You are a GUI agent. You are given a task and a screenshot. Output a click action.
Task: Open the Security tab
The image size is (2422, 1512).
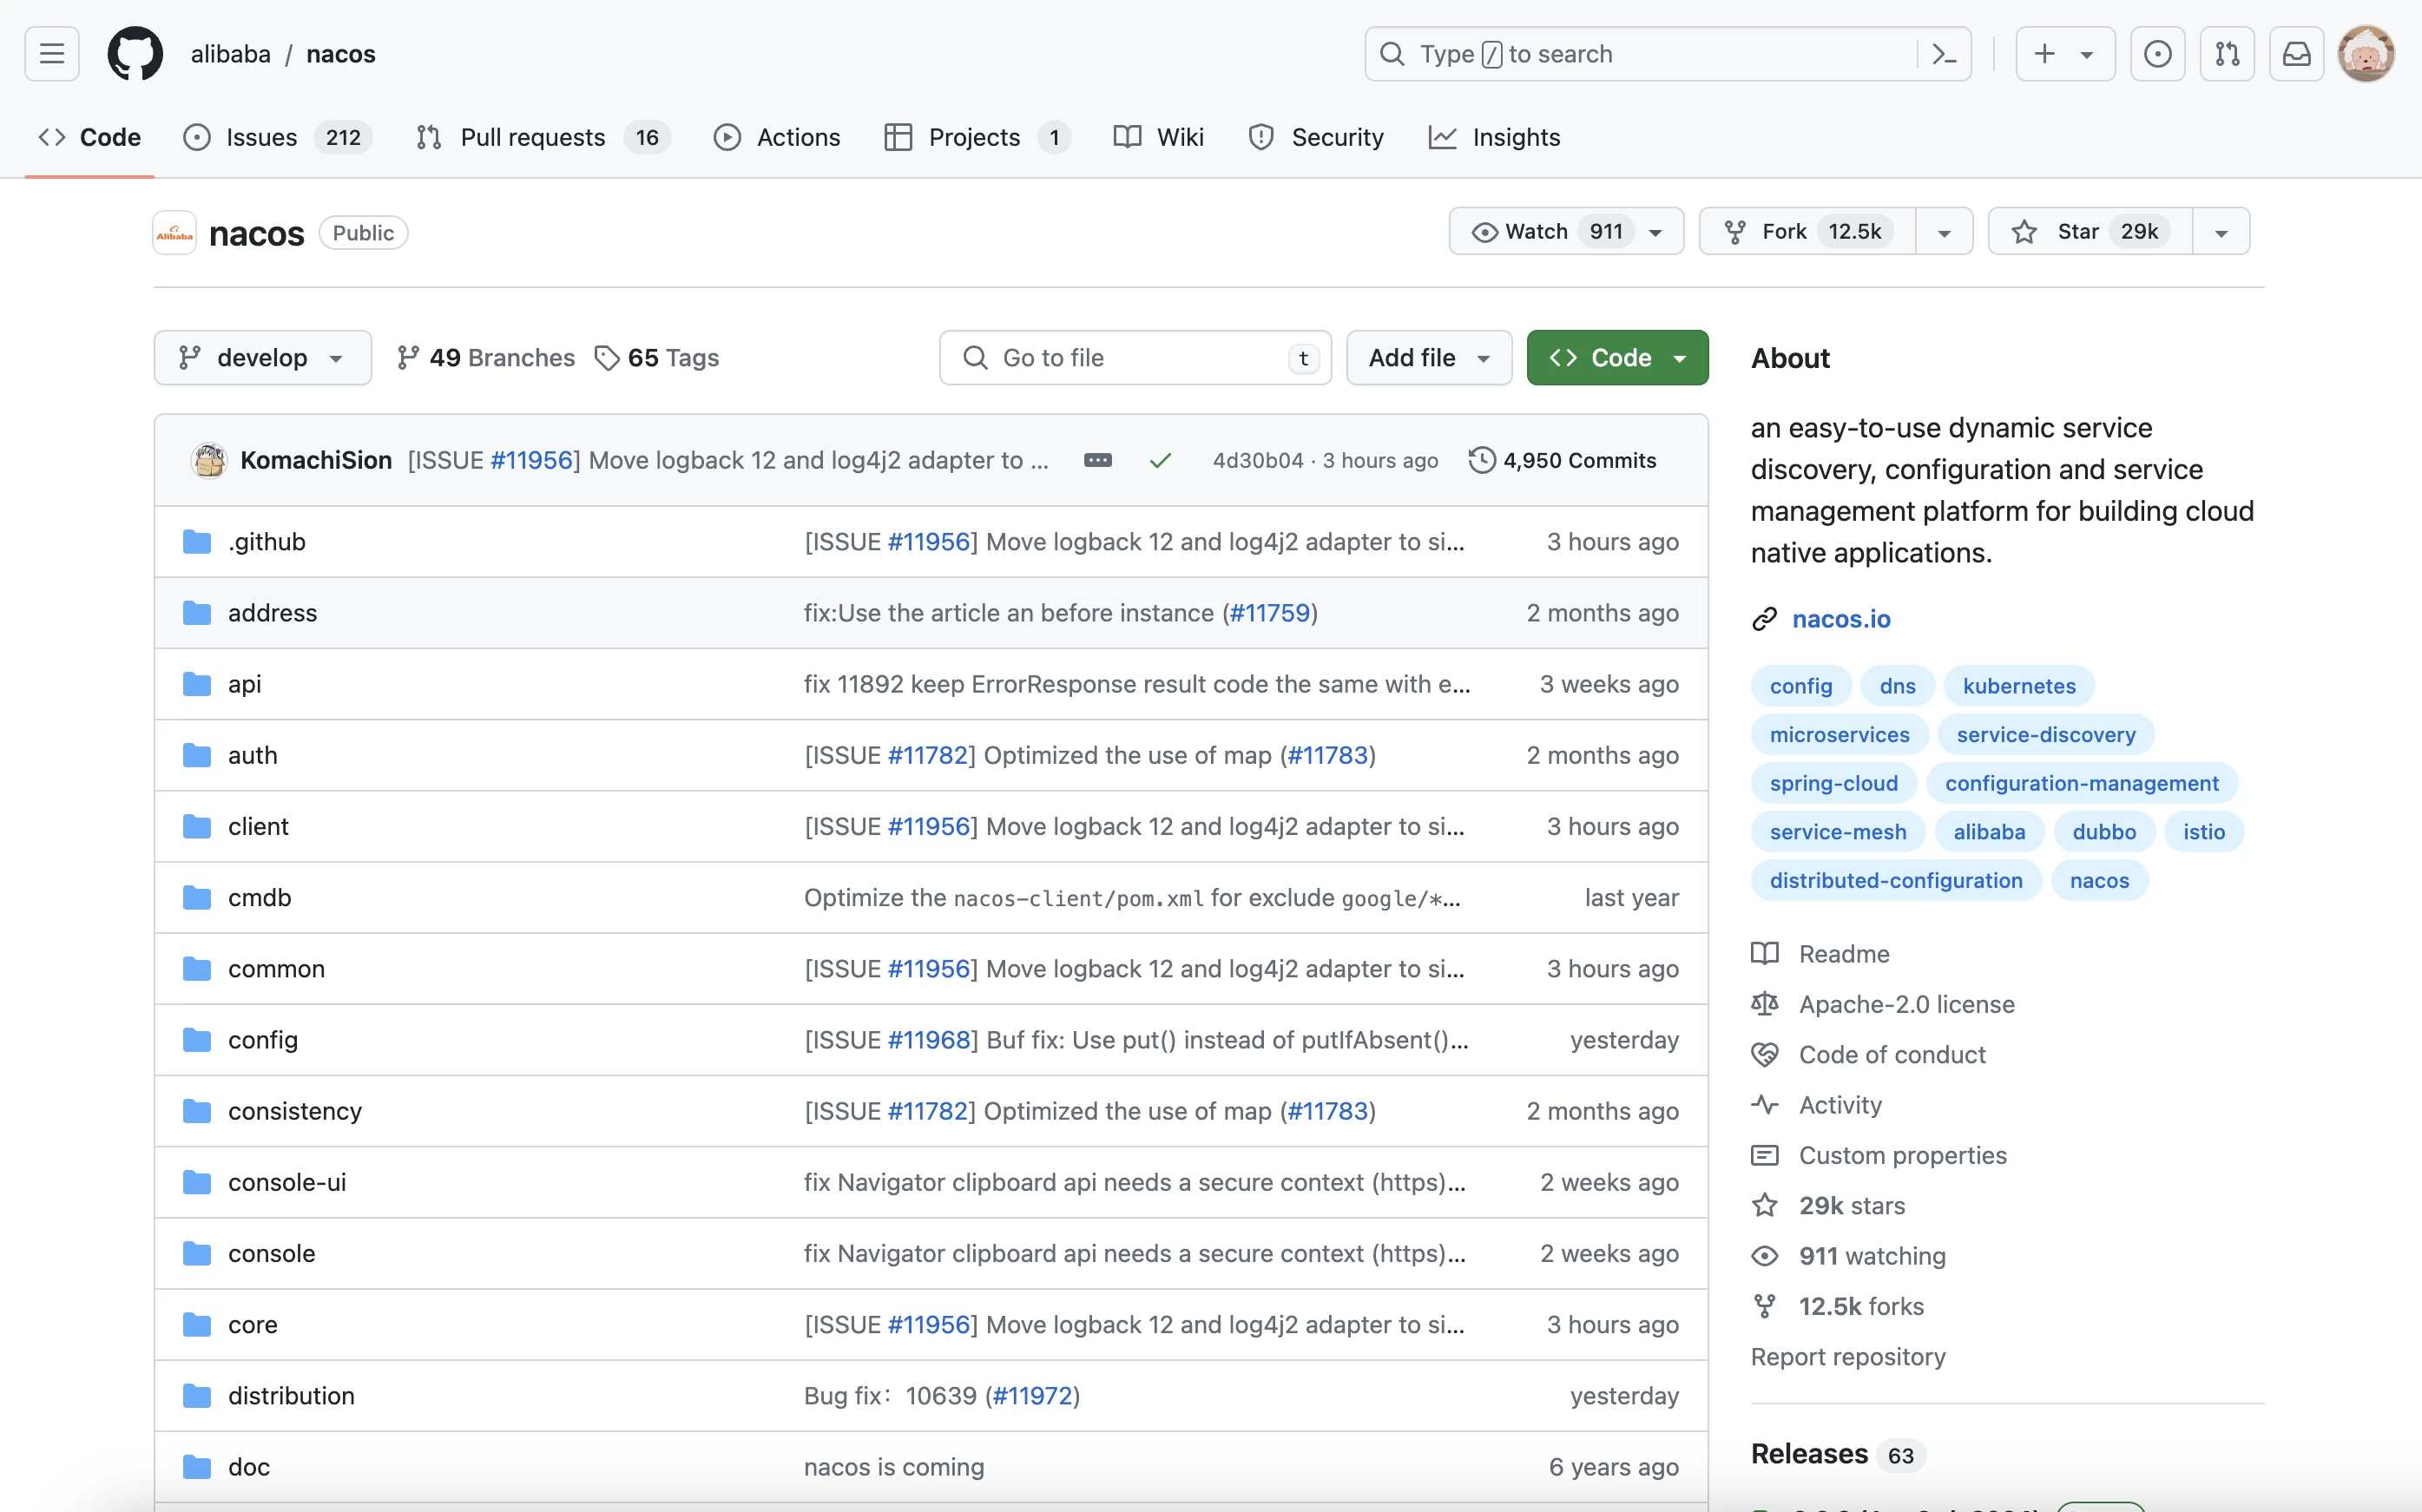click(x=1316, y=137)
